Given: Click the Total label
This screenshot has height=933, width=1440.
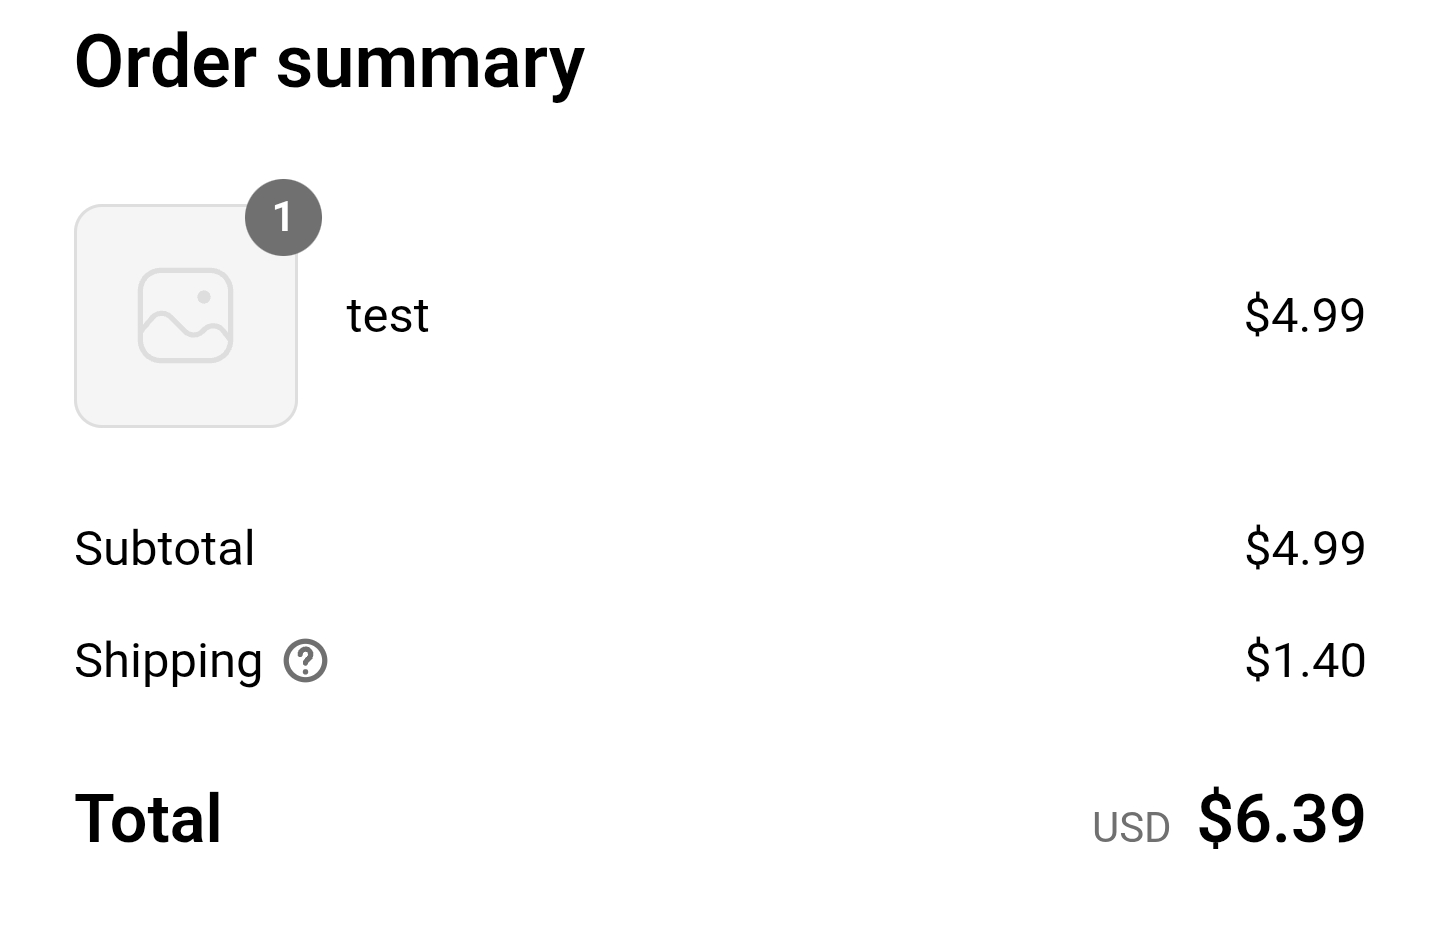Looking at the screenshot, I should click(x=148, y=818).
